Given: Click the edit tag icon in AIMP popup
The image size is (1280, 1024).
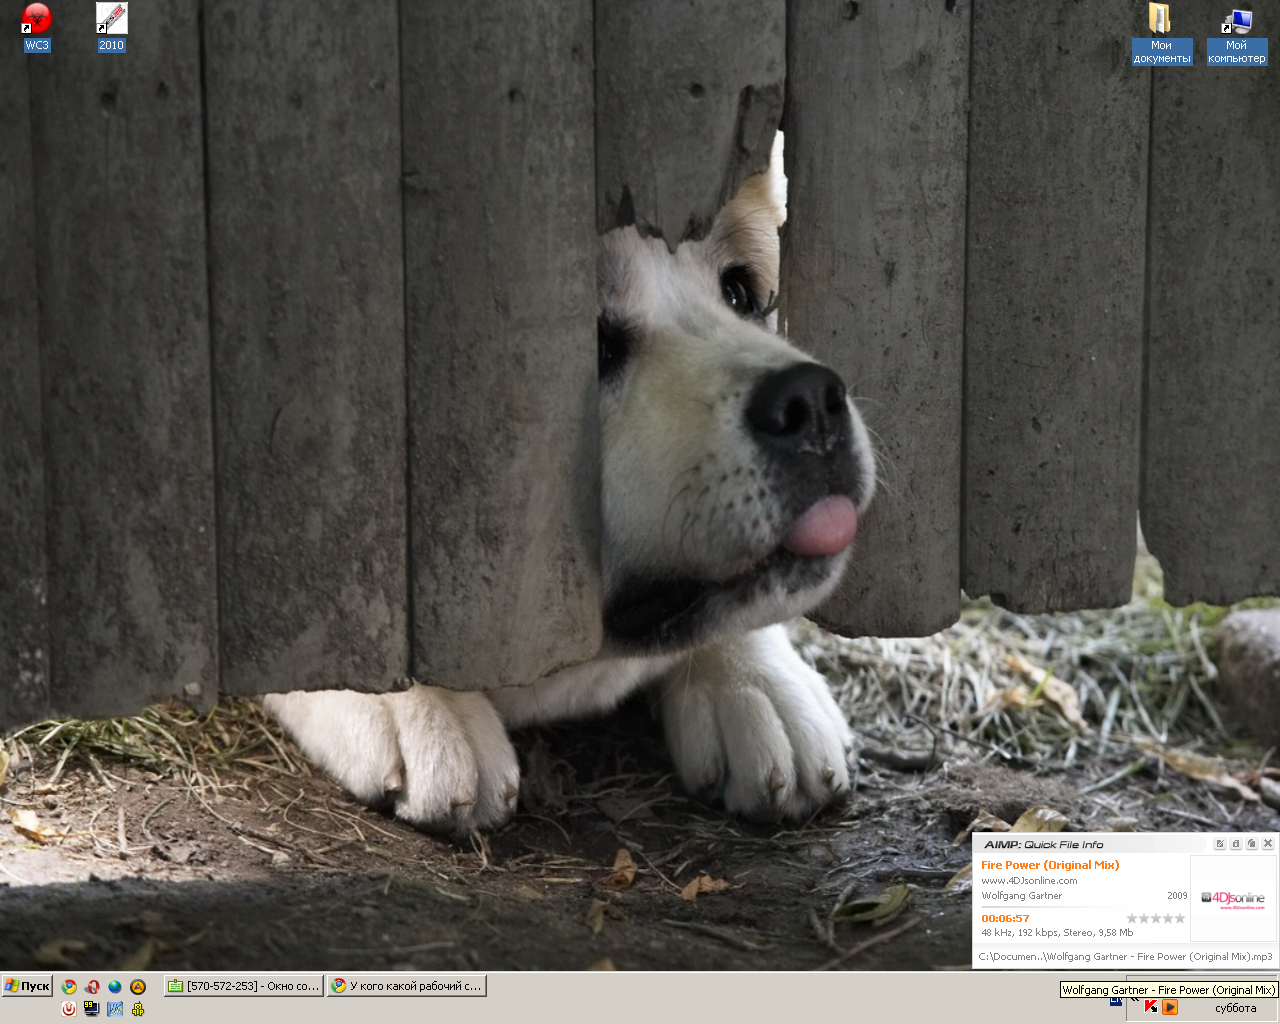Looking at the screenshot, I should pos(1219,844).
